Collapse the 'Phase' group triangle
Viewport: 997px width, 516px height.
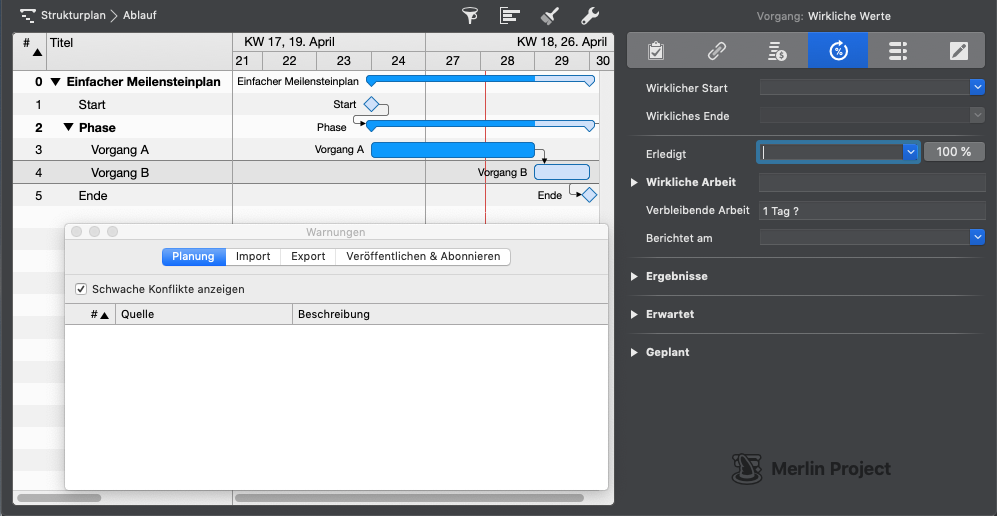click(x=68, y=127)
